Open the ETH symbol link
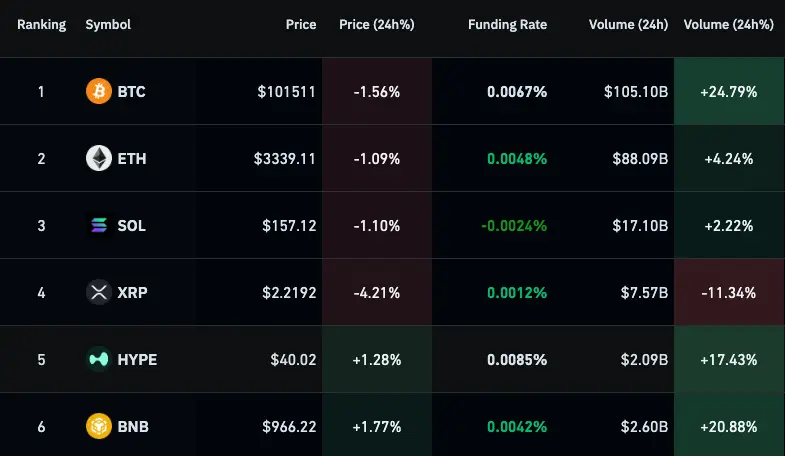Viewport: 785px width, 456px height. pyautogui.click(x=131, y=159)
